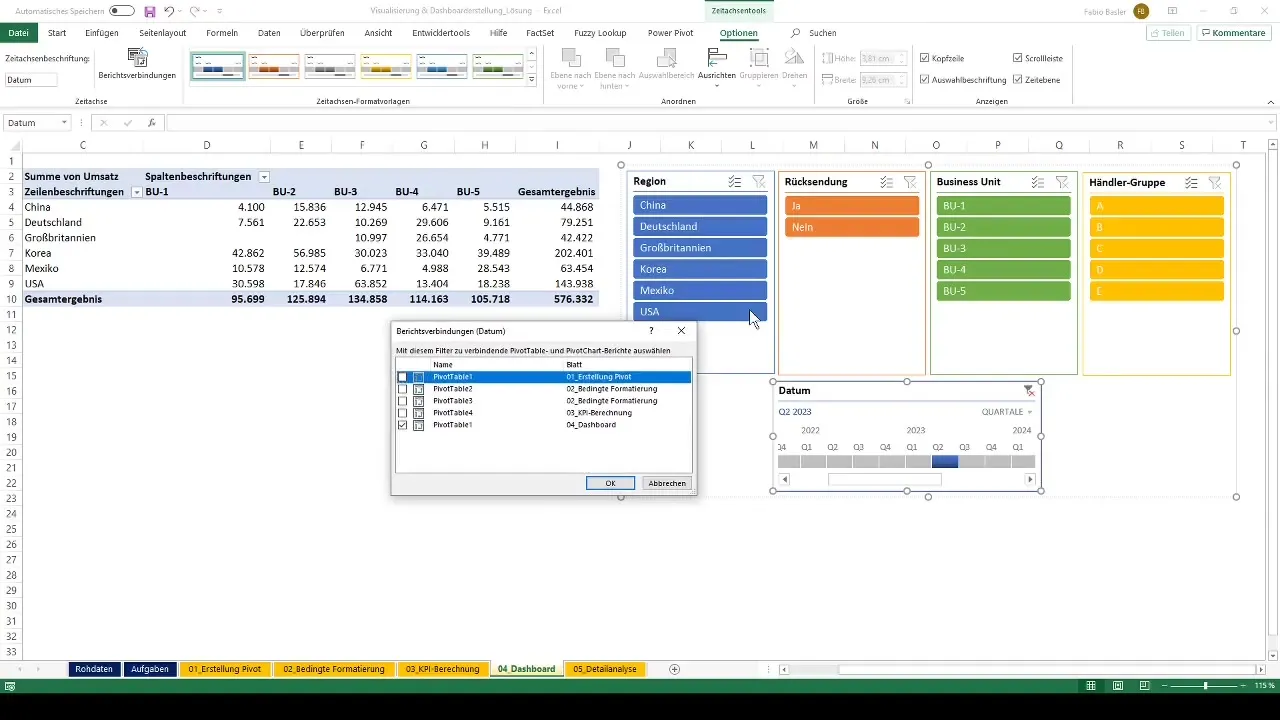Click Abbrechen in the dialog

point(667,483)
